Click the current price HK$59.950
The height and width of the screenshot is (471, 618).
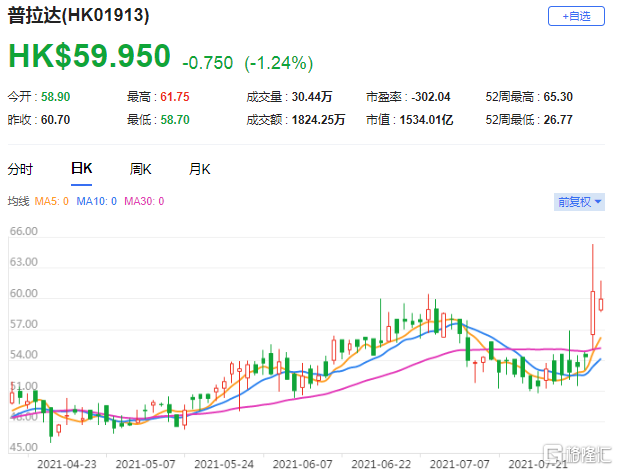[89, 56]
